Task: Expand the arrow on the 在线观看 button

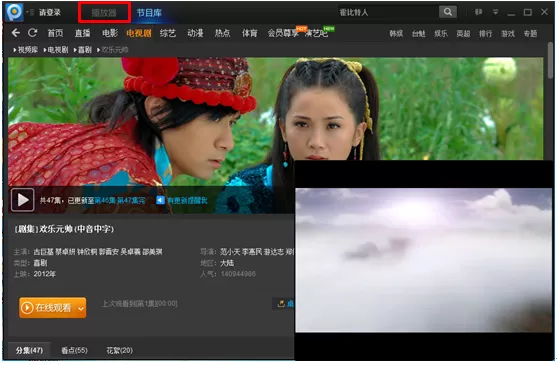Action: [x=81, y=308]
